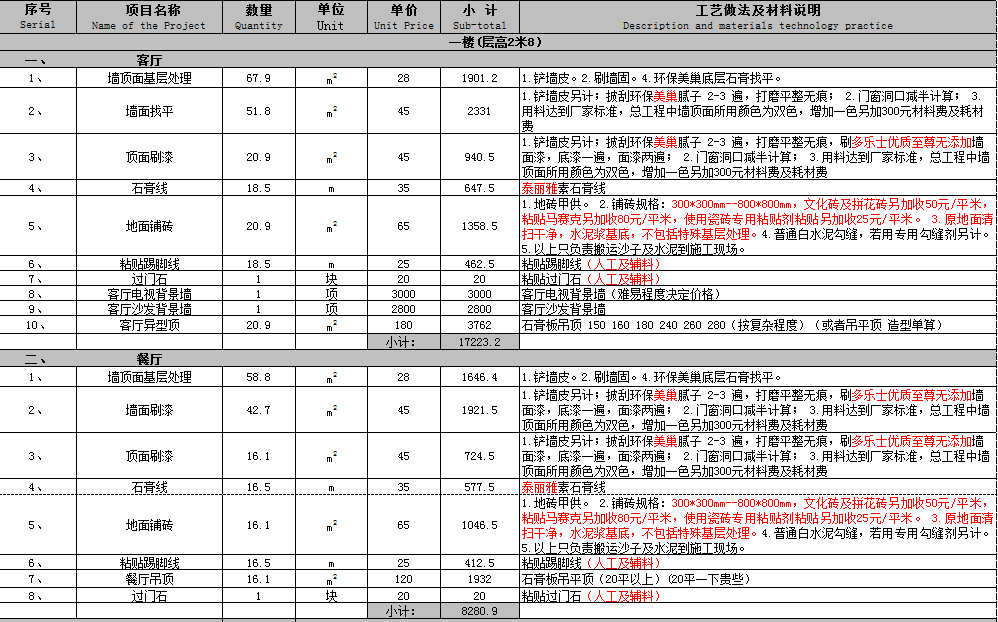Viewport: 998px width, 622px height.
Task: Select the 客厅 section heading
Action: (x=149, y=60)
